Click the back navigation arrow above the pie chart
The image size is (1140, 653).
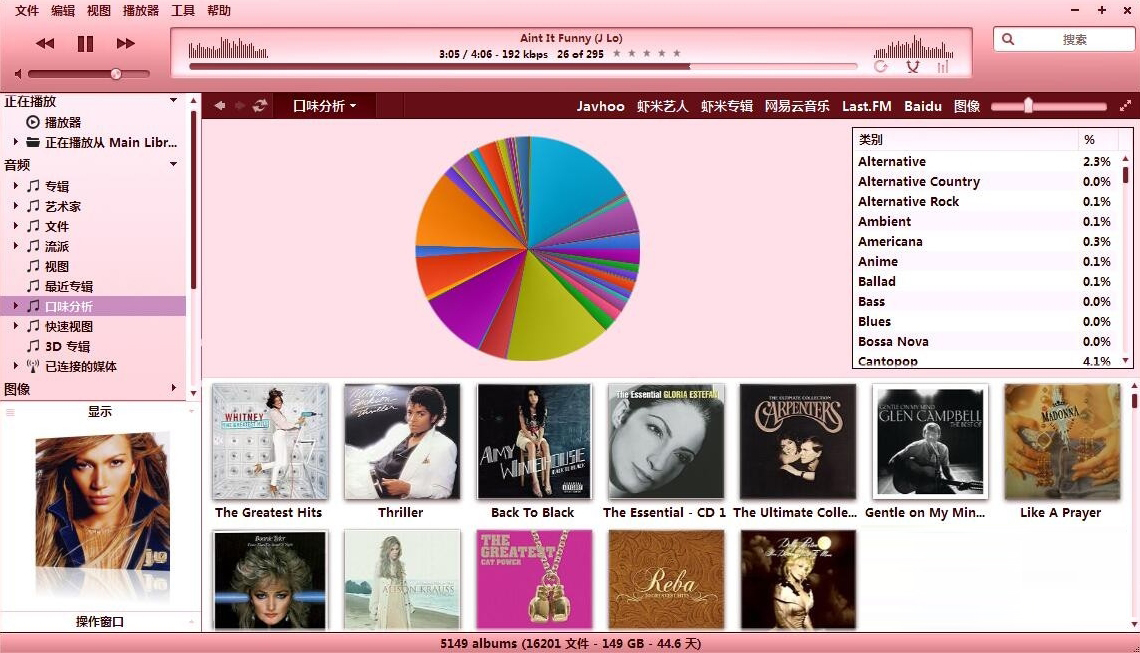point(219,105)
